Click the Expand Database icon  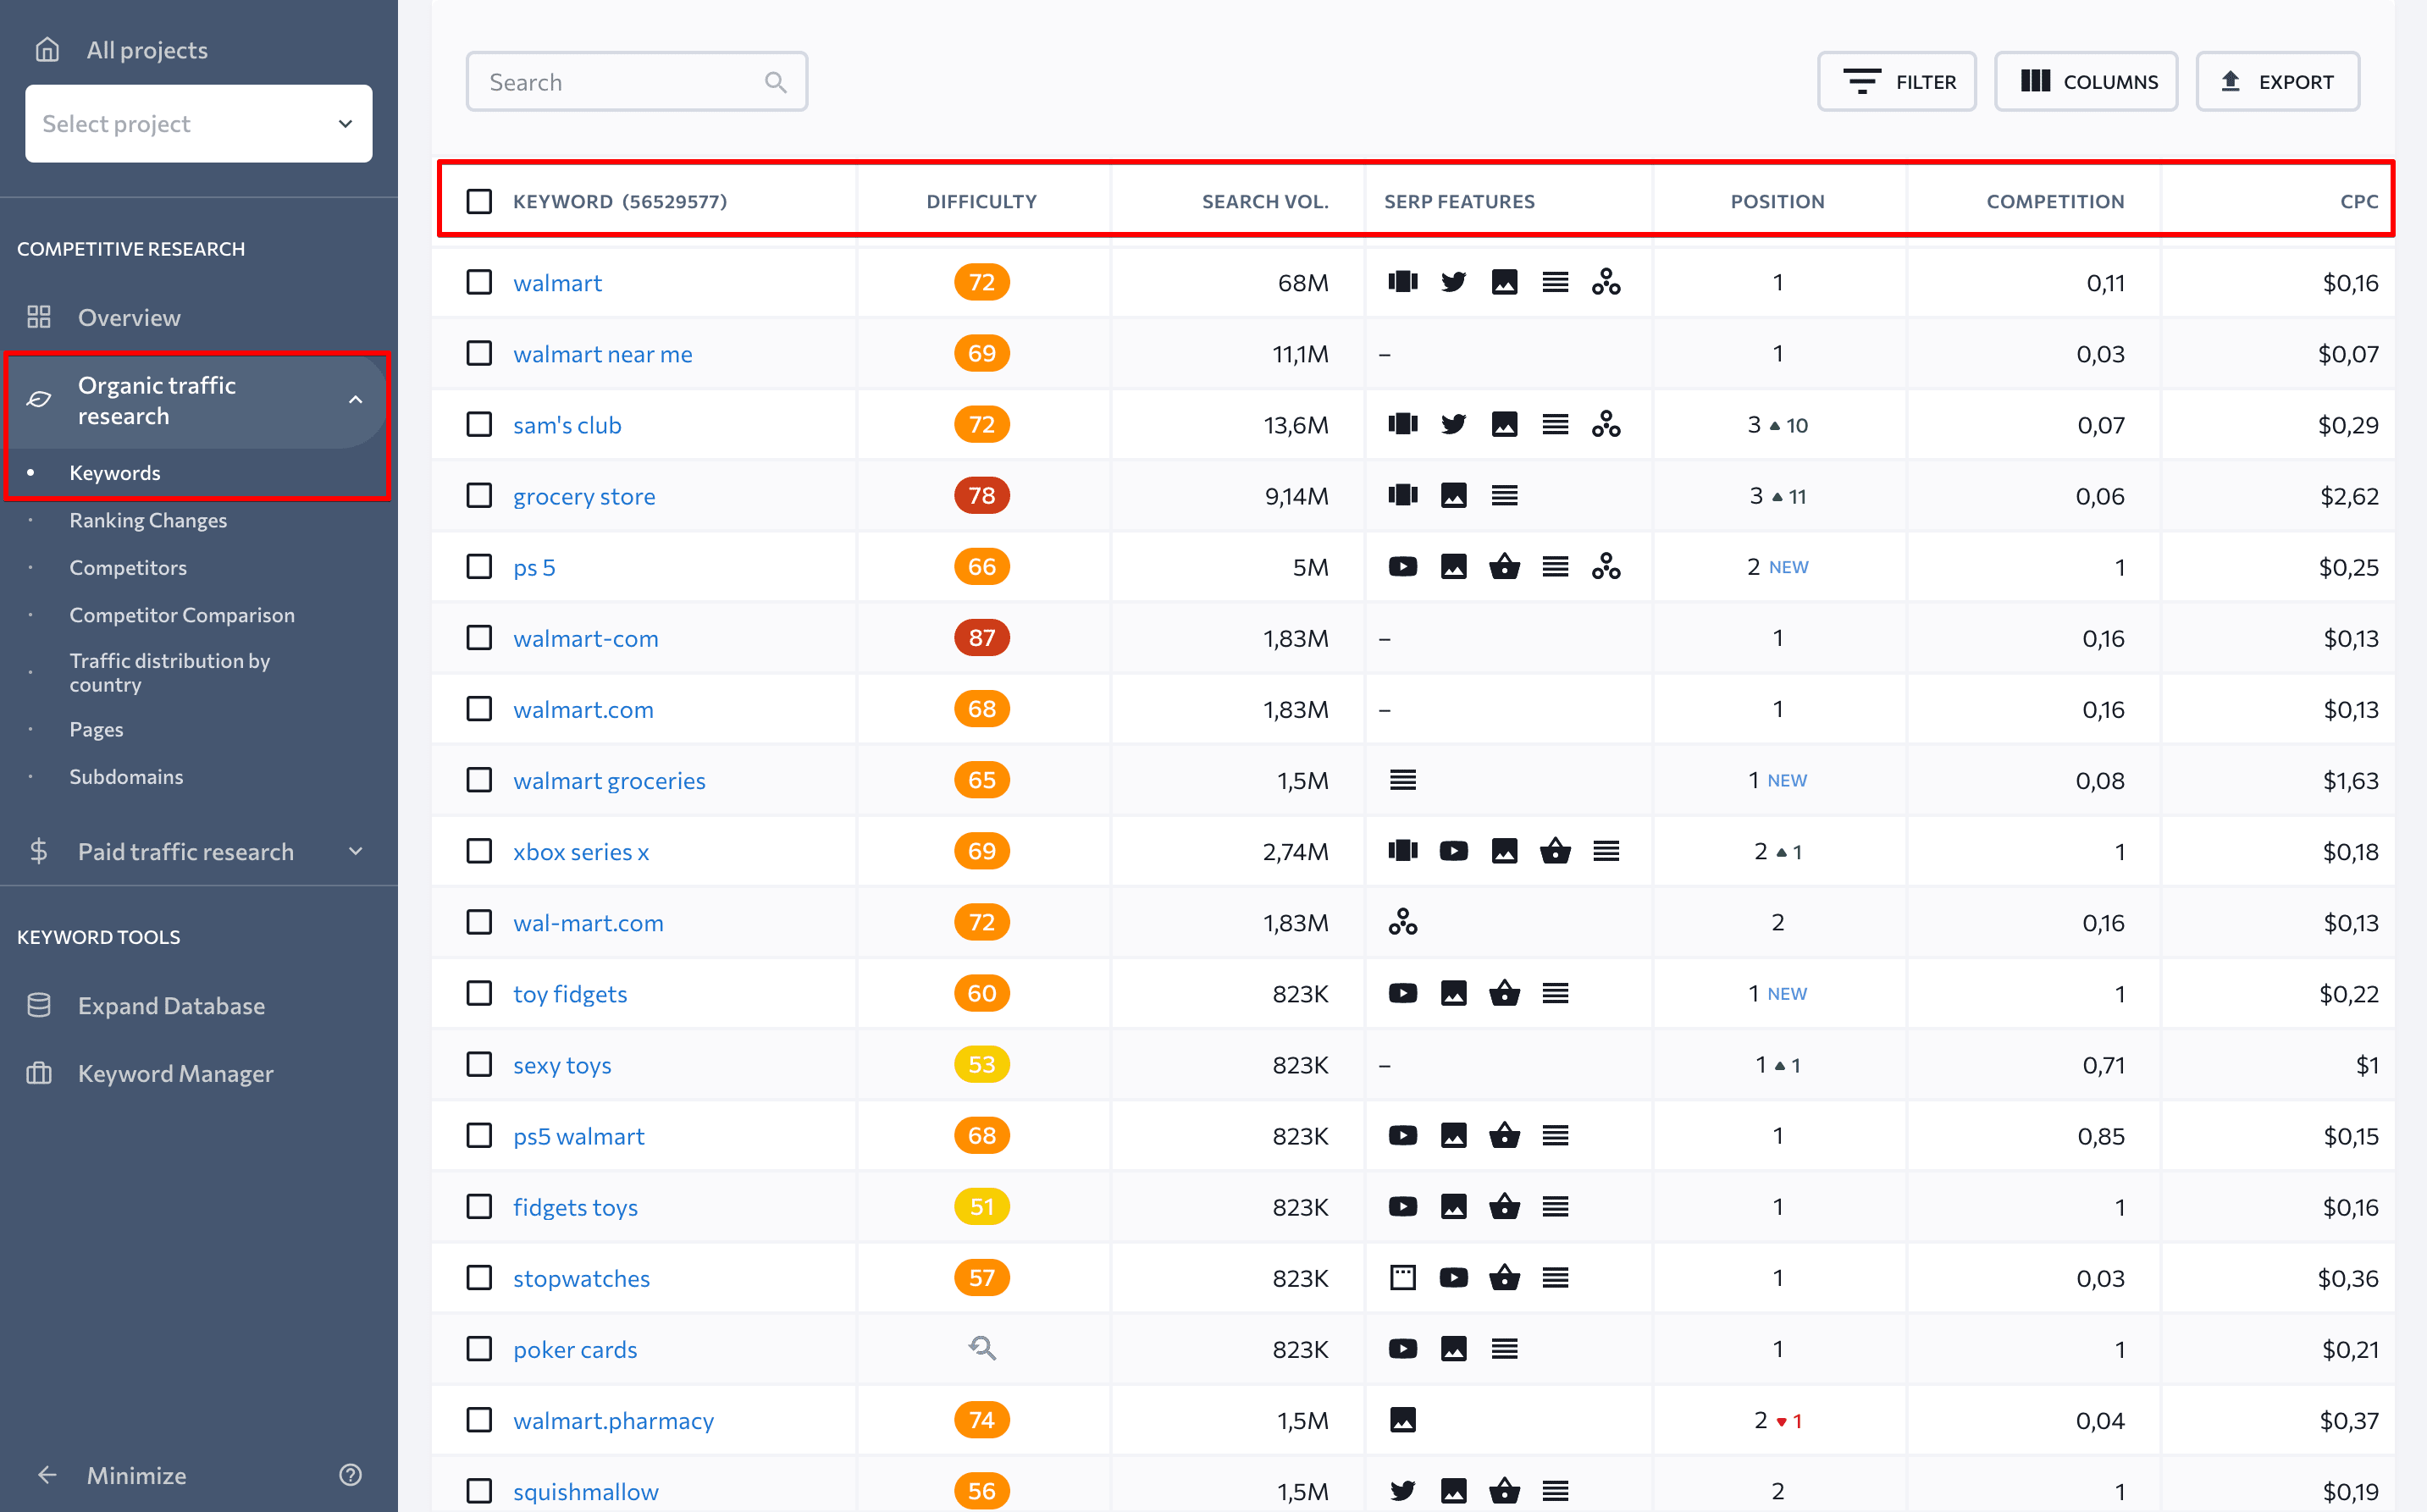[x=39, y=1005]
